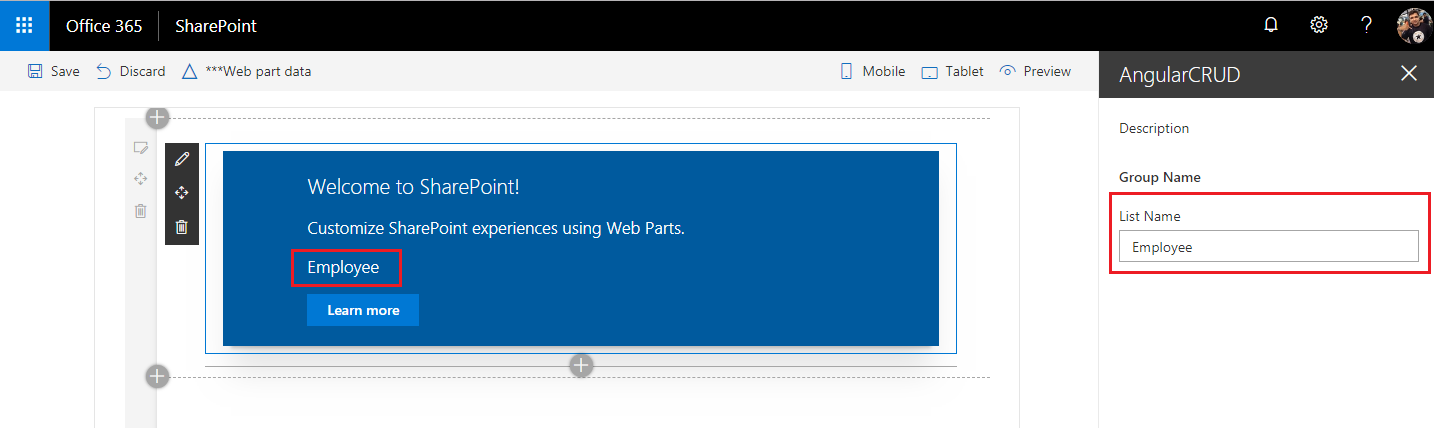Save the page
This screenshot has width=1434, height=428.
click(54, 71)
